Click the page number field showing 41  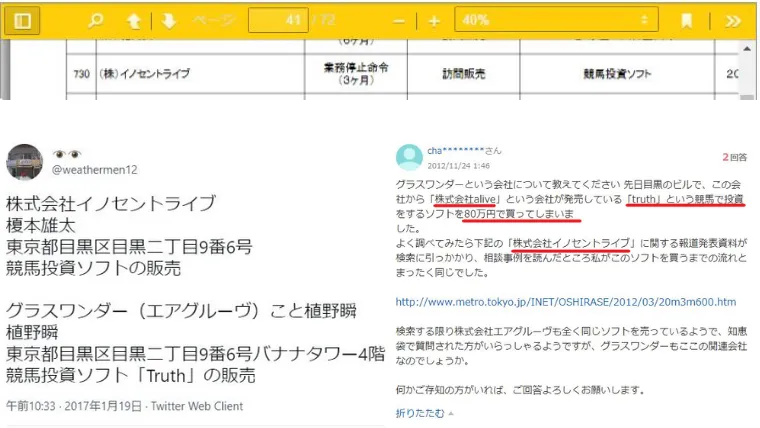coord(278,20)
